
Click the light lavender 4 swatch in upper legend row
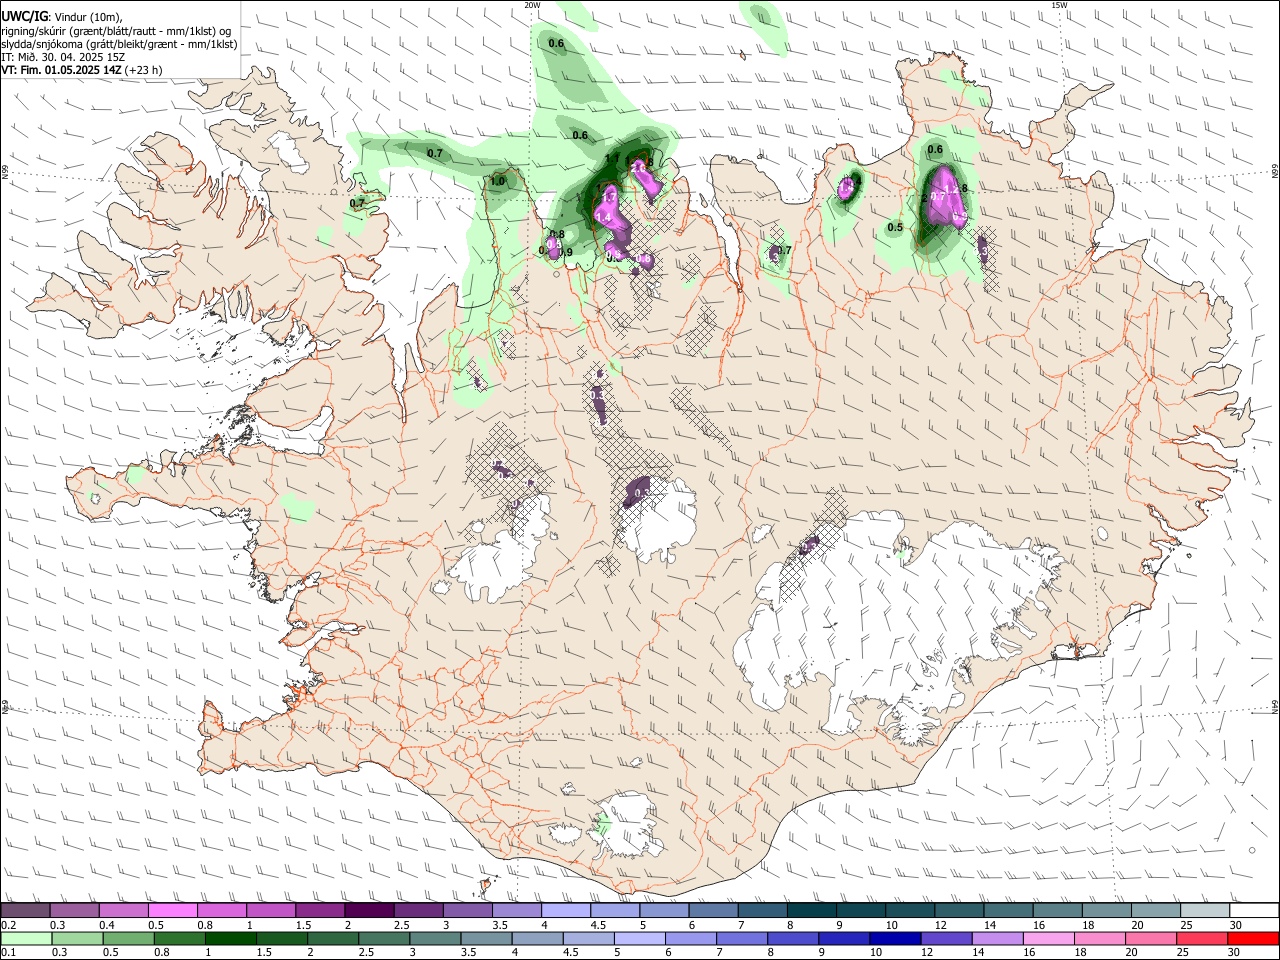point(566,911)
